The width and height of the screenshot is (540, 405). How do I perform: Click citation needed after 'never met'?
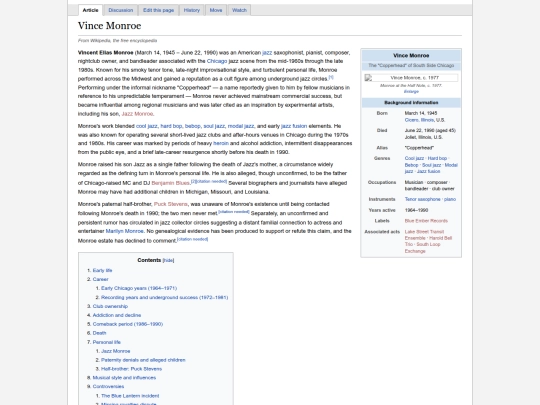(x=234, y=211)
